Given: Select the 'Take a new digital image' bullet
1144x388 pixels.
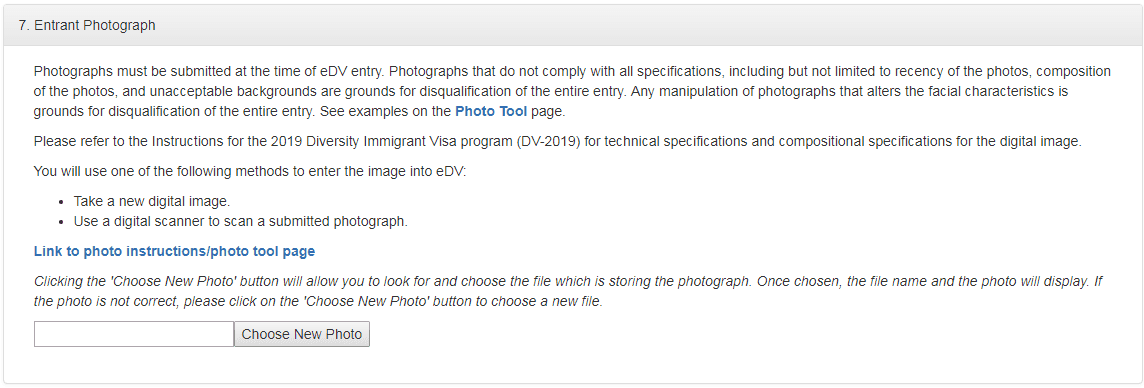Looking at the screenshot, I should (152, 201).
